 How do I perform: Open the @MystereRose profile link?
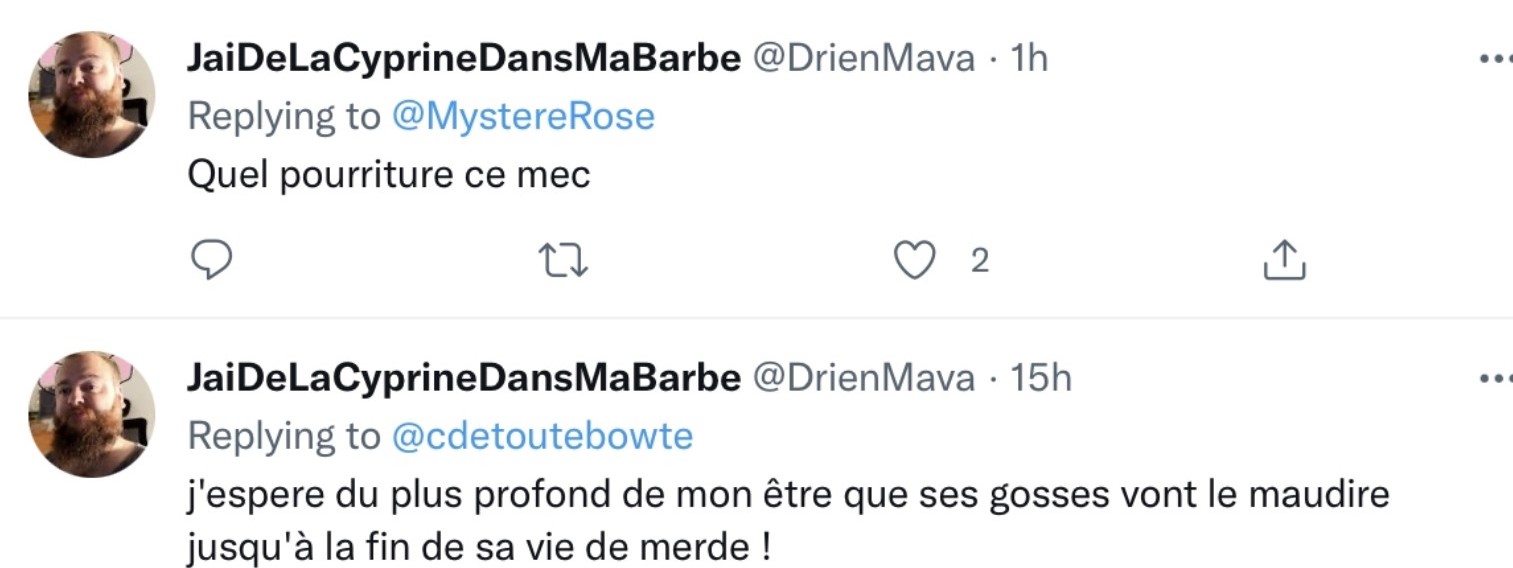click(x=523, y=117)
